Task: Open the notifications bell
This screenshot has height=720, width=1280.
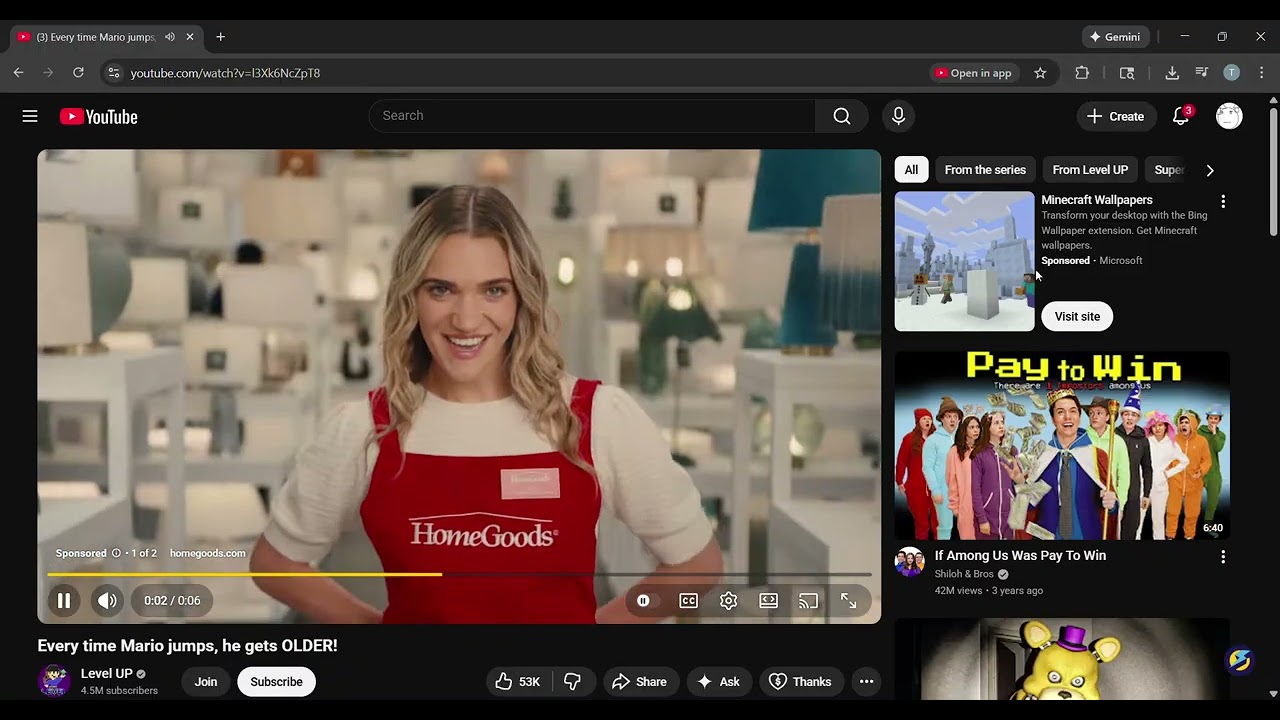Action: point(1181,116)
